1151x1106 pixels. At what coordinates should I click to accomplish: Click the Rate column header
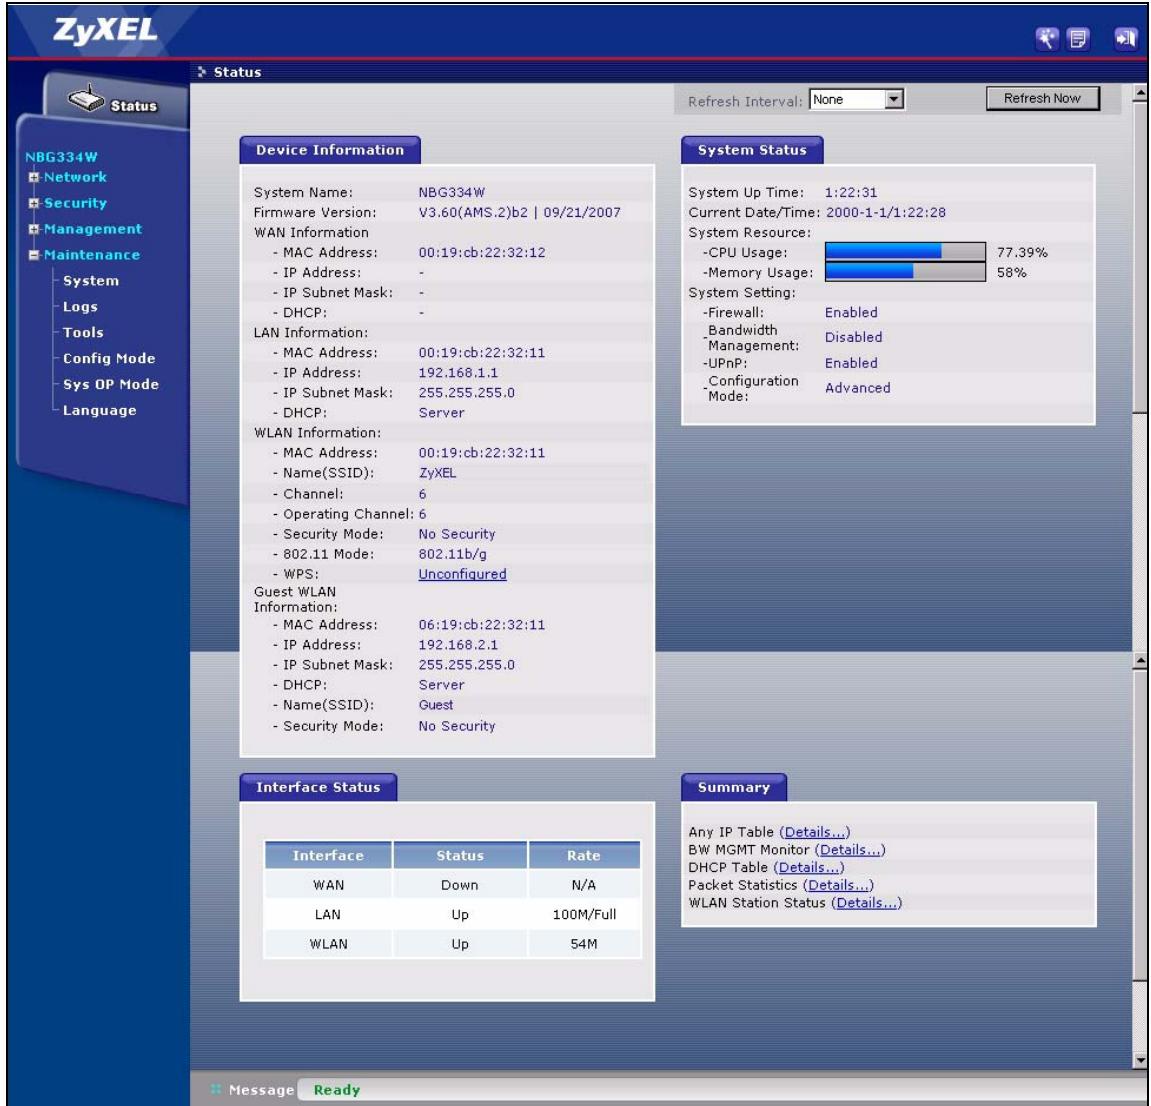point(584,855)
